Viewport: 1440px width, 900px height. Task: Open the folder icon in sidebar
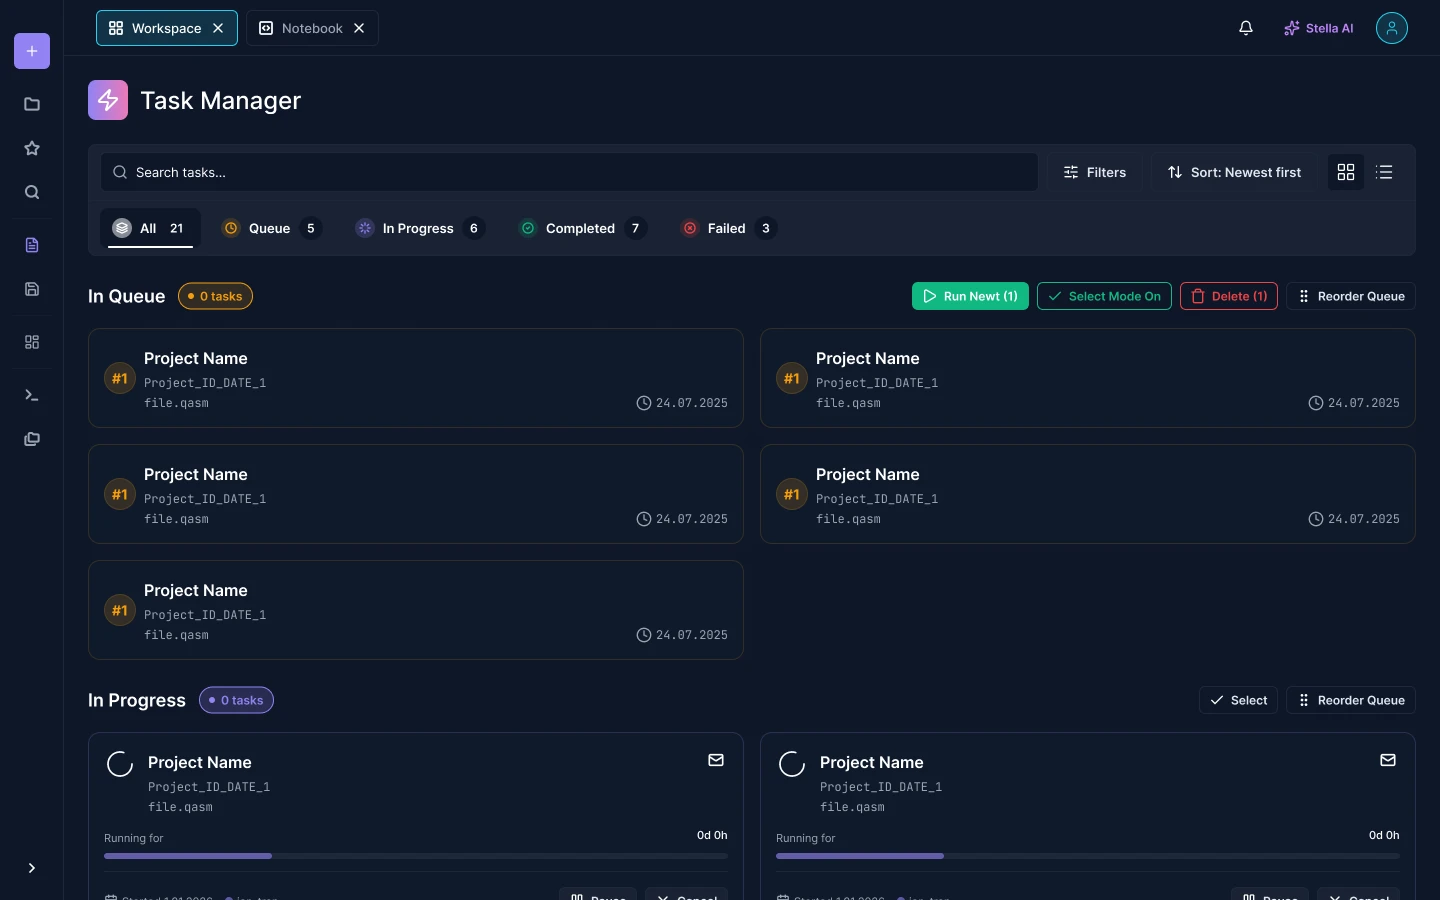tap(32, 104)
